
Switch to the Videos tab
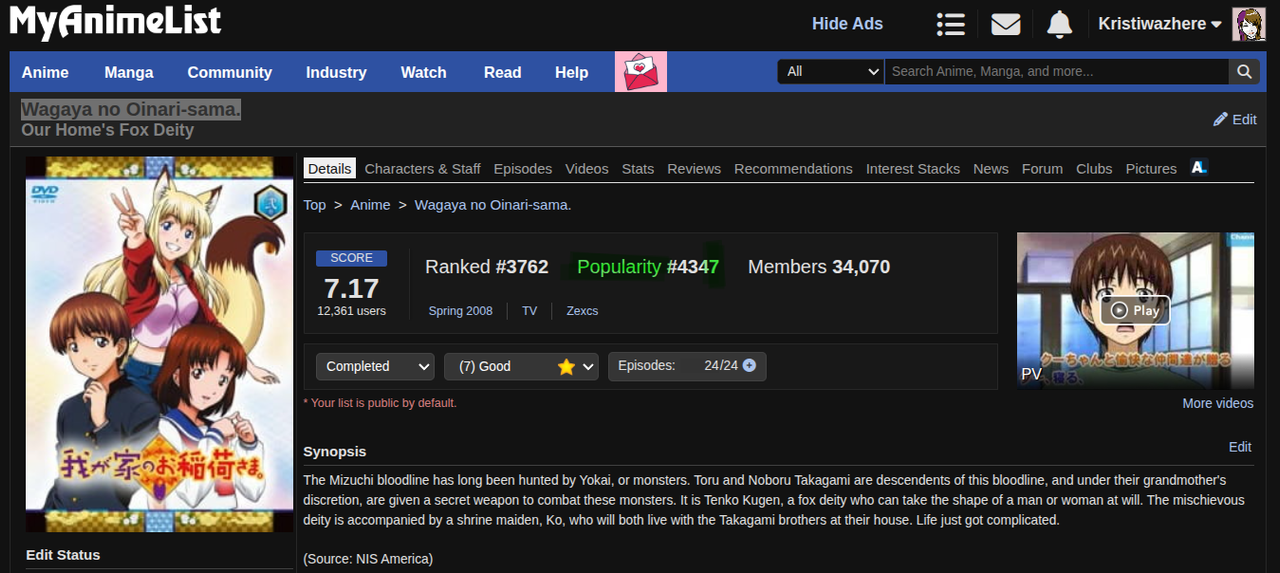pos(587,169)
